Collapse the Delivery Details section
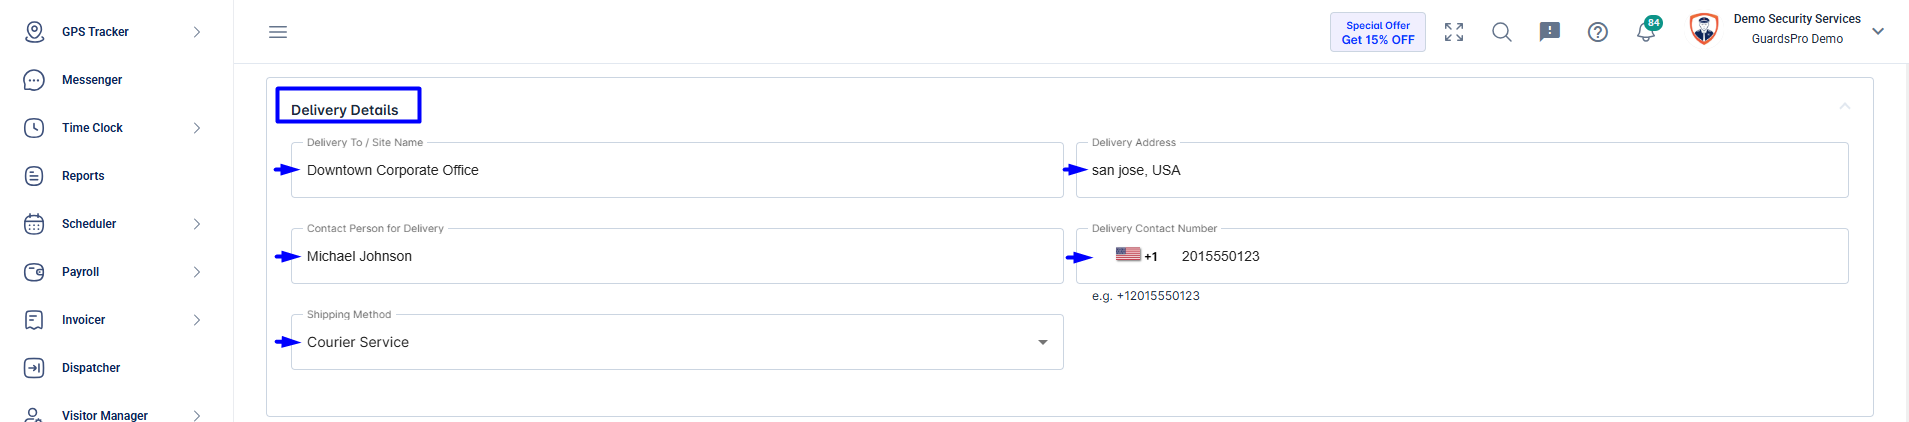Screen dimensions: 1909x422 1845,106
